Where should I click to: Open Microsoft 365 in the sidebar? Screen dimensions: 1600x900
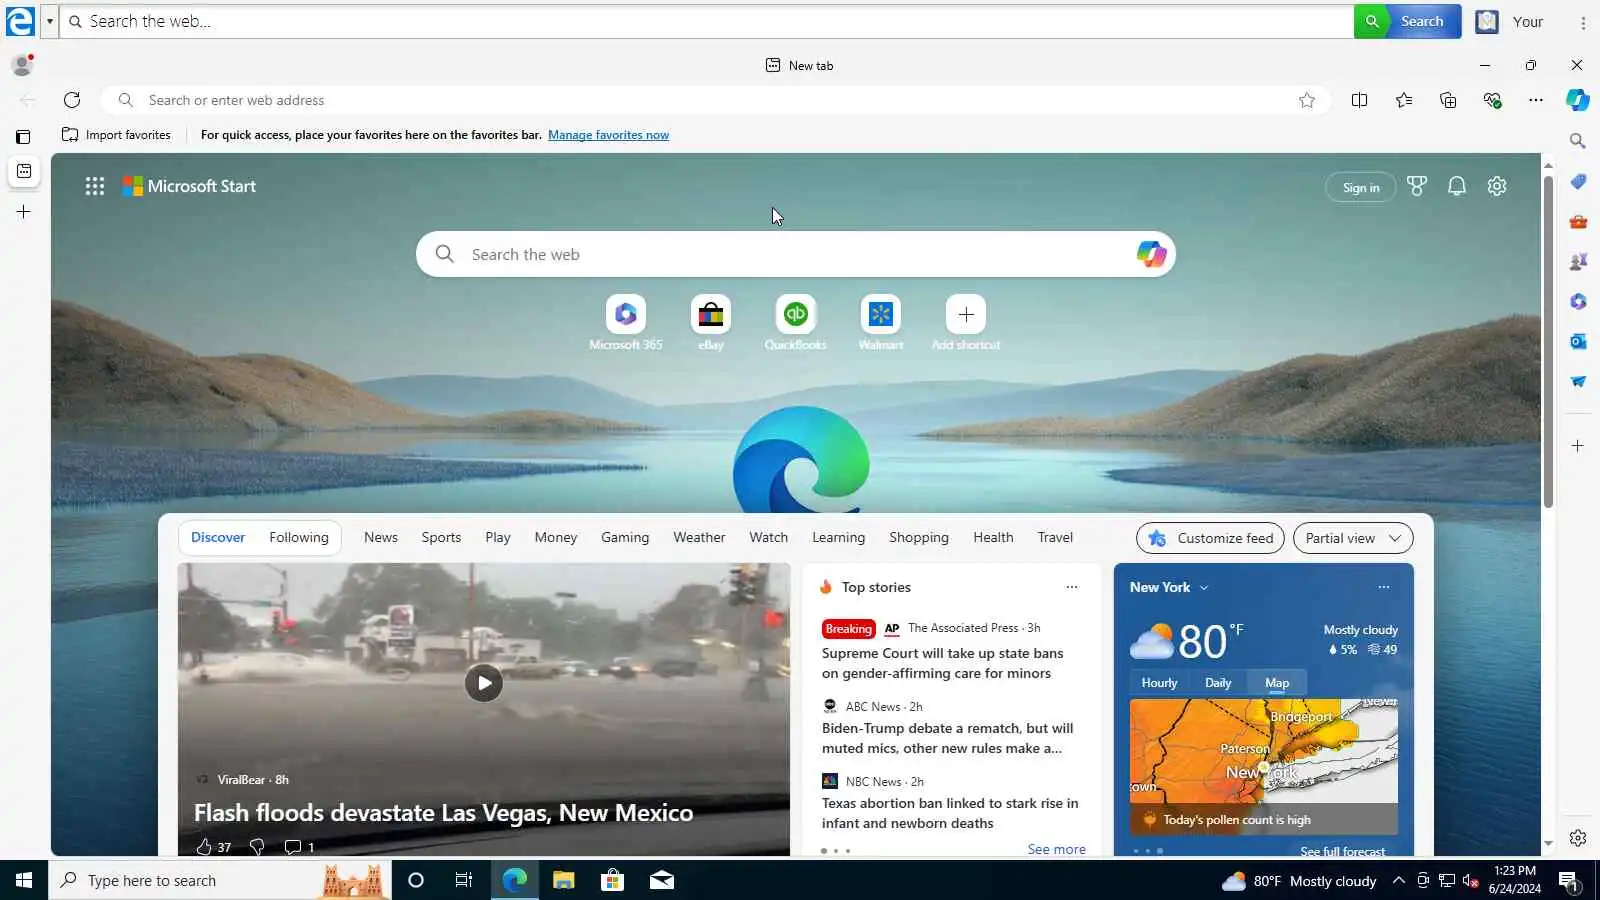(1577, 301)
